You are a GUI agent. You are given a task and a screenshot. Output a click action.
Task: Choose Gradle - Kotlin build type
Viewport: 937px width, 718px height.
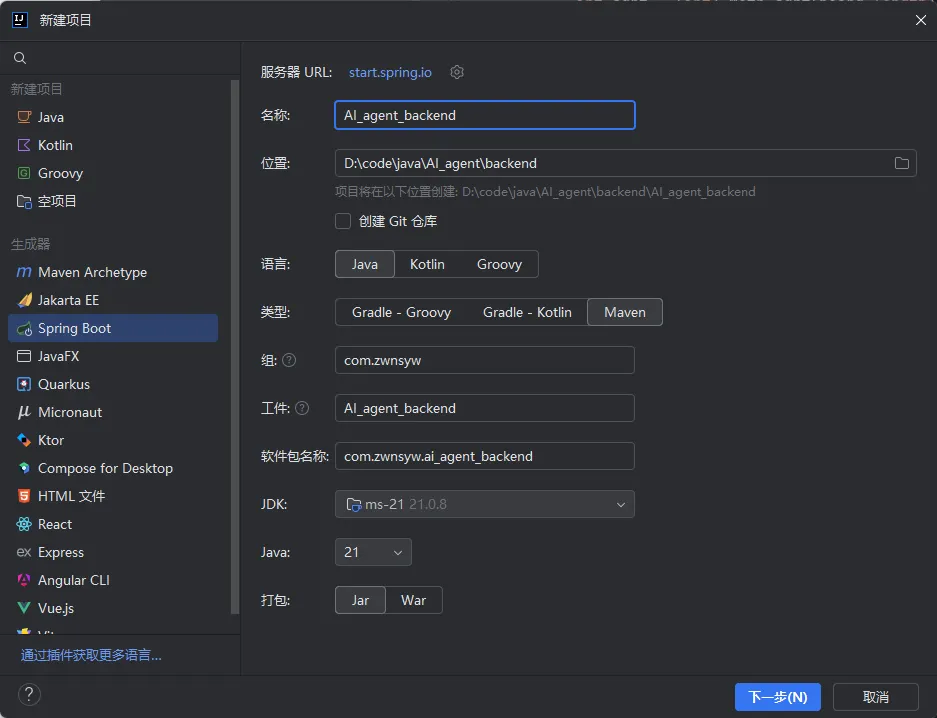click(527, 312)
